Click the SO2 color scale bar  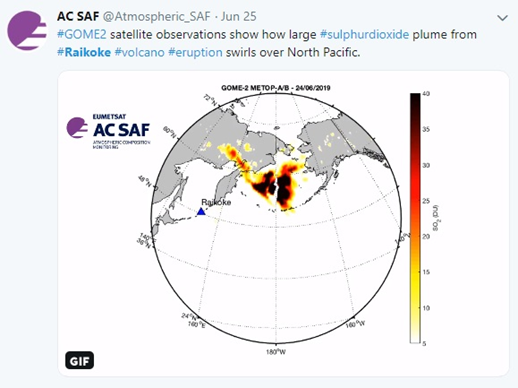pyautogui.click(x=415, y=218)
